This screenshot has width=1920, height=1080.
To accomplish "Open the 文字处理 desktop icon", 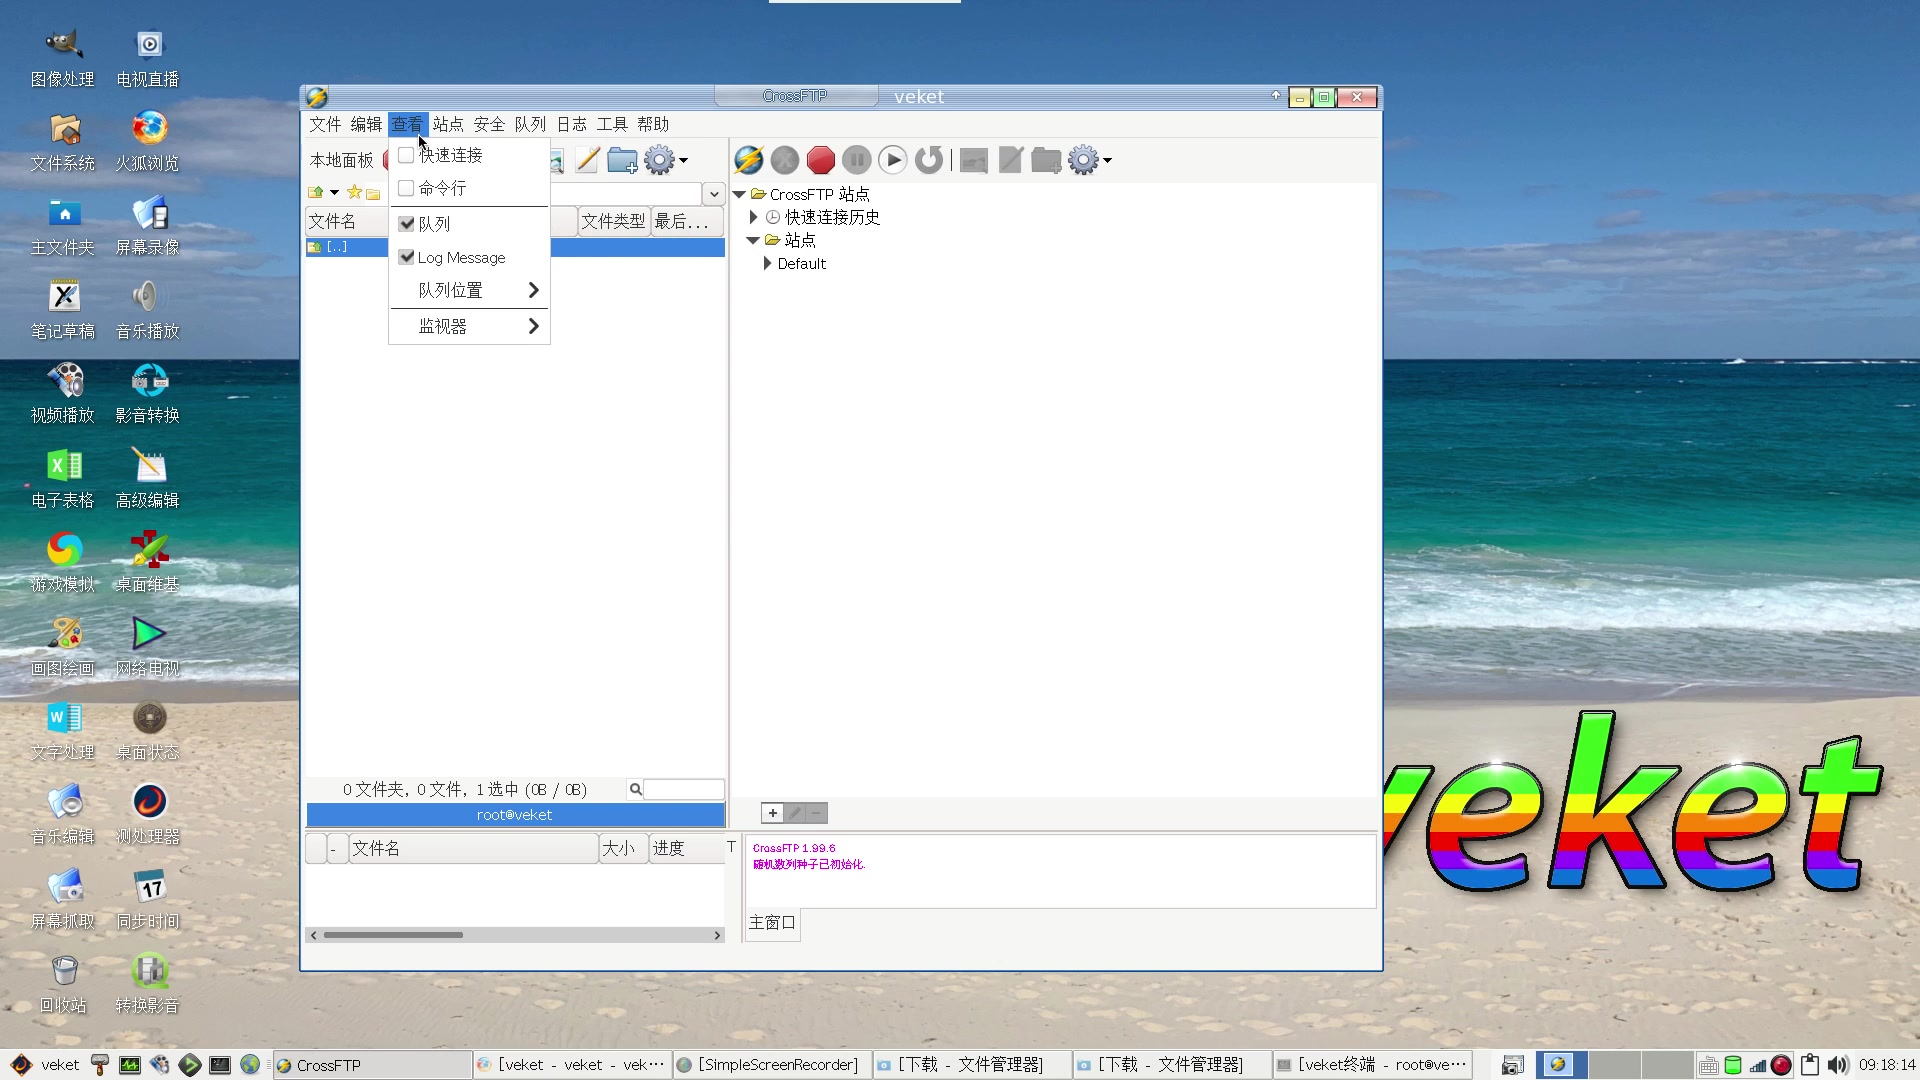I will click(62, 731).
